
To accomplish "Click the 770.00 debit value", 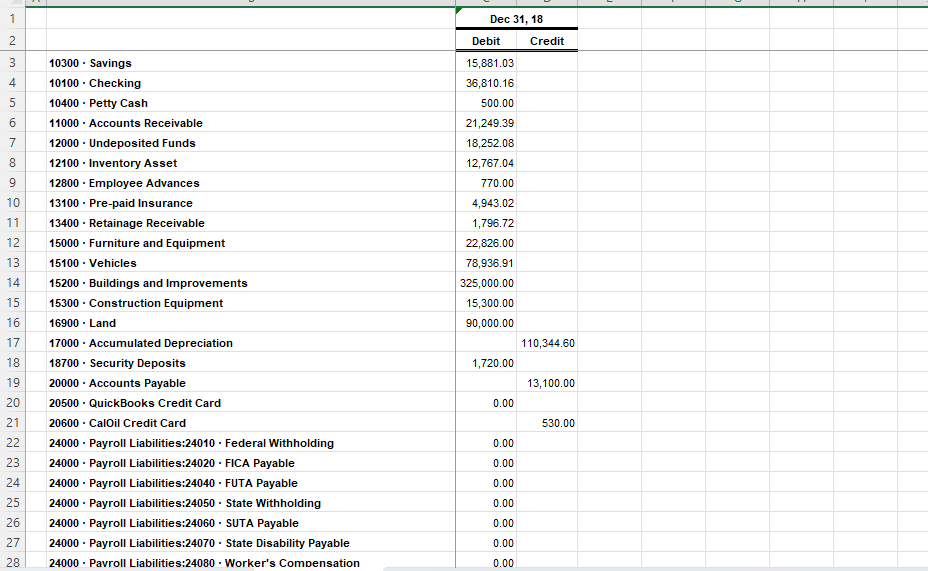I will coord(497,183).
